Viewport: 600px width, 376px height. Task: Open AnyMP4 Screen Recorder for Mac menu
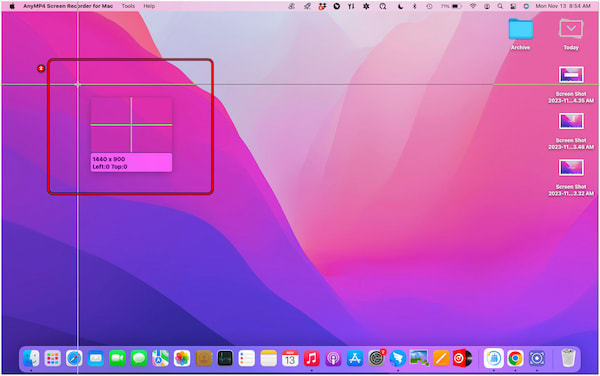tap(68, 6)
